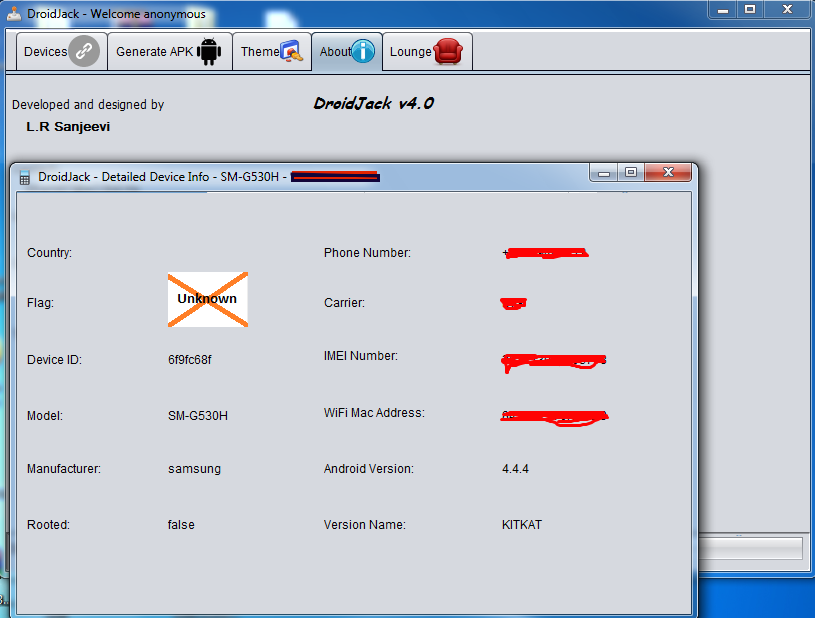This screenshot has height=618, width=815.
Task: Click the Rooted label
Action: tap(48, 525)
